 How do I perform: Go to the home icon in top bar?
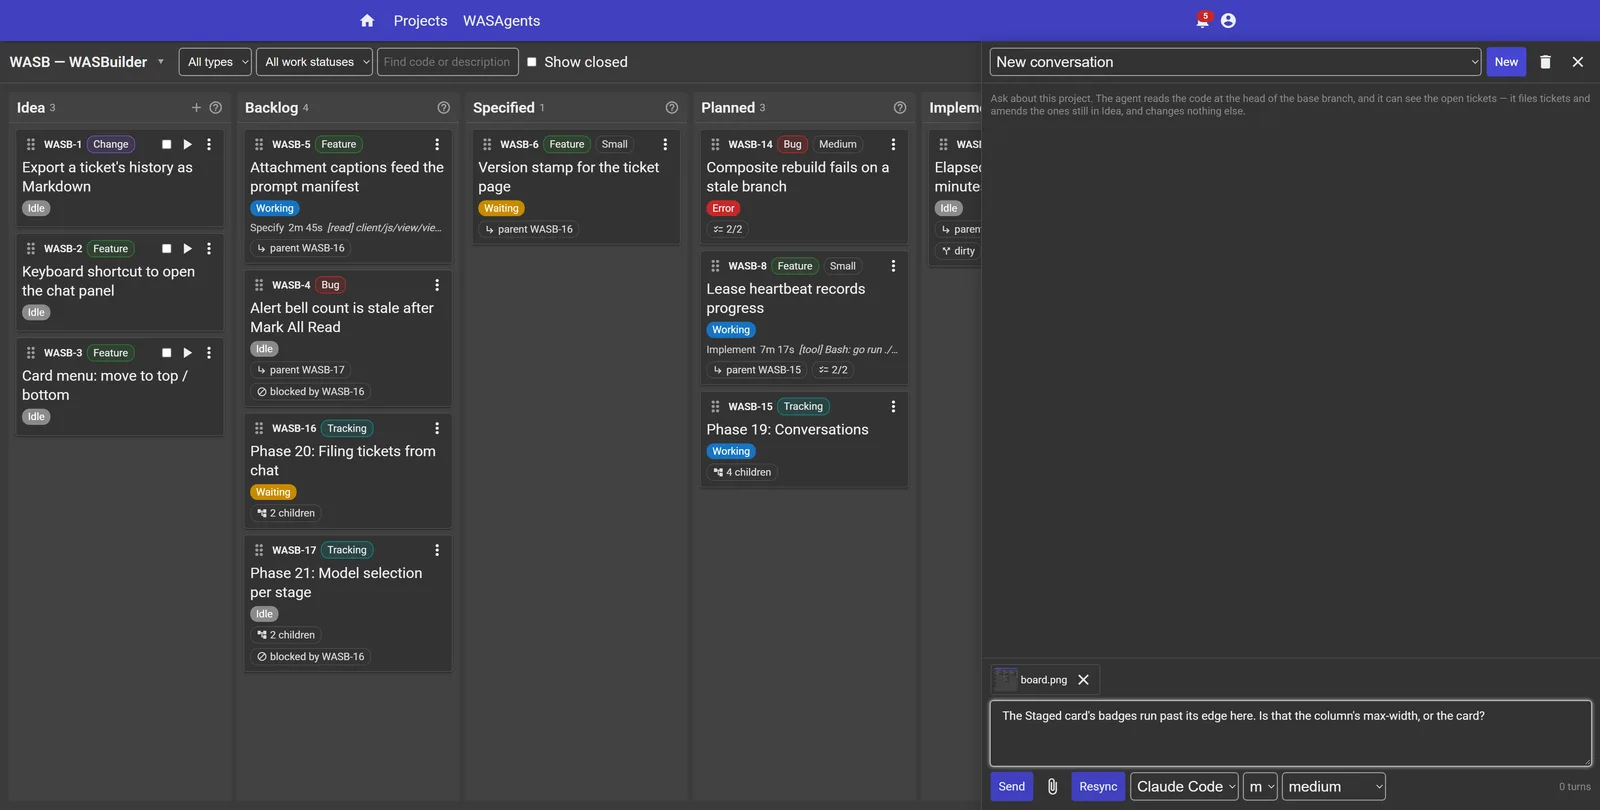pyautogui.click(x=367, y=21)
